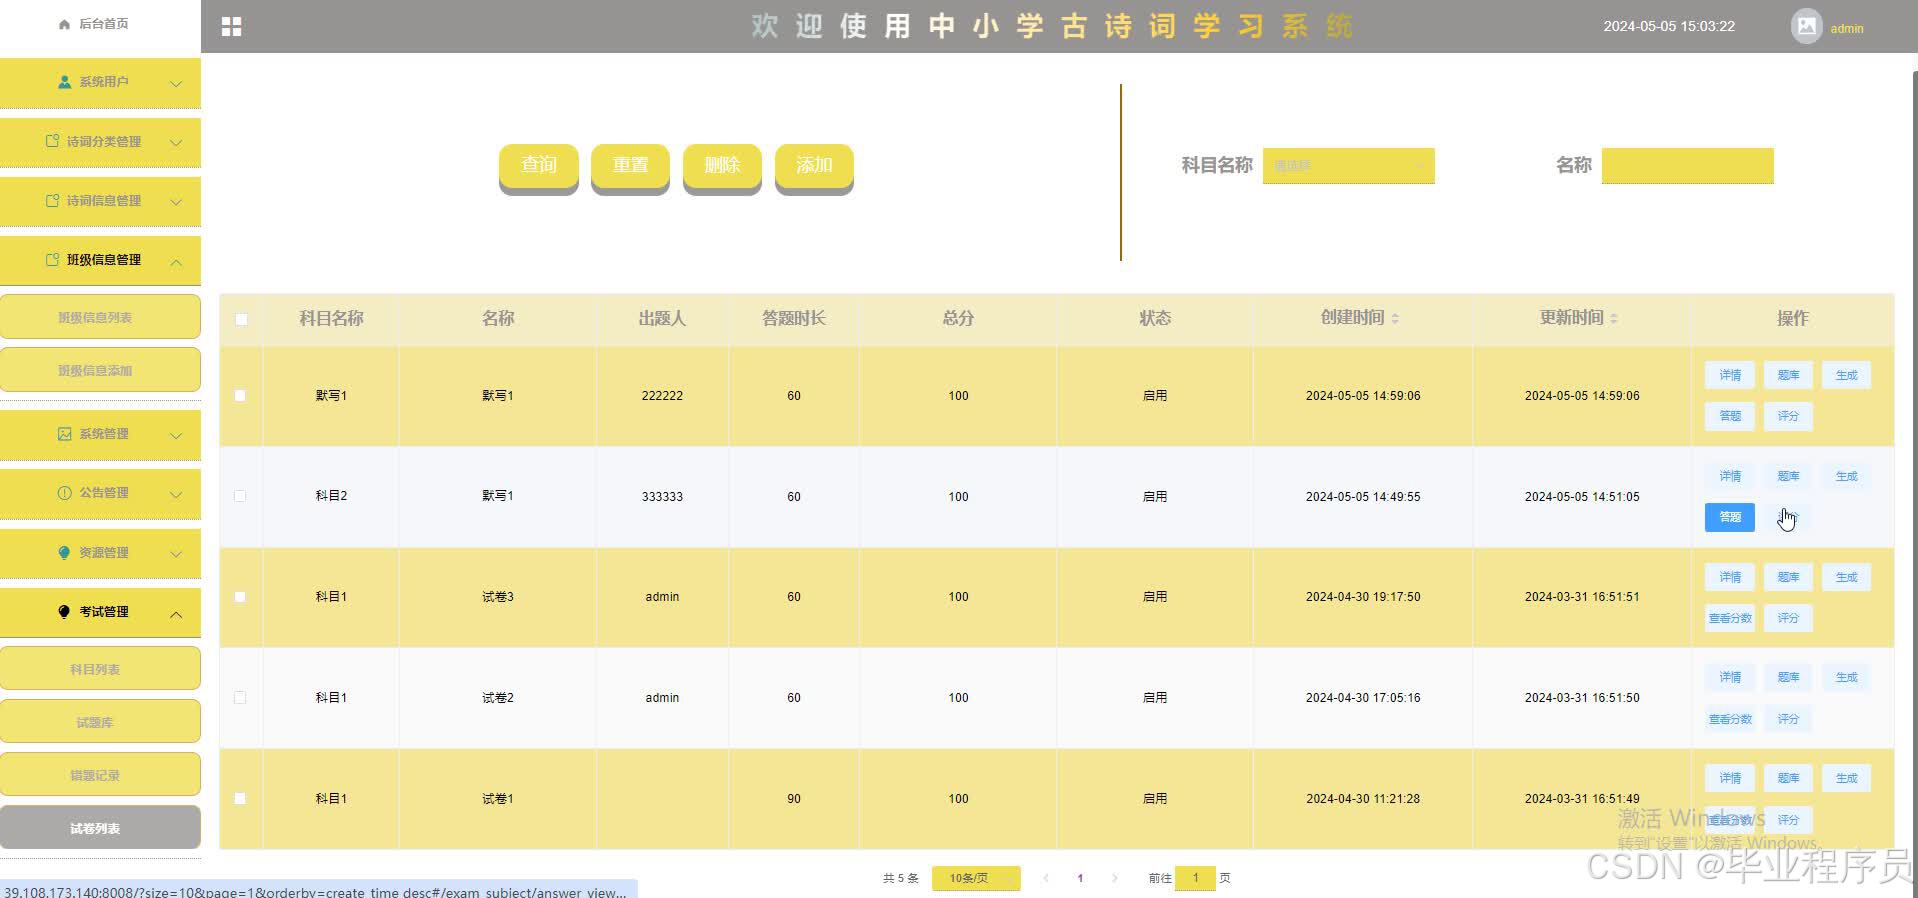Open 班级信息添加 submenu item
Image resolution: width=1918 pixels, height=898 pixels.
click(100, 370)
